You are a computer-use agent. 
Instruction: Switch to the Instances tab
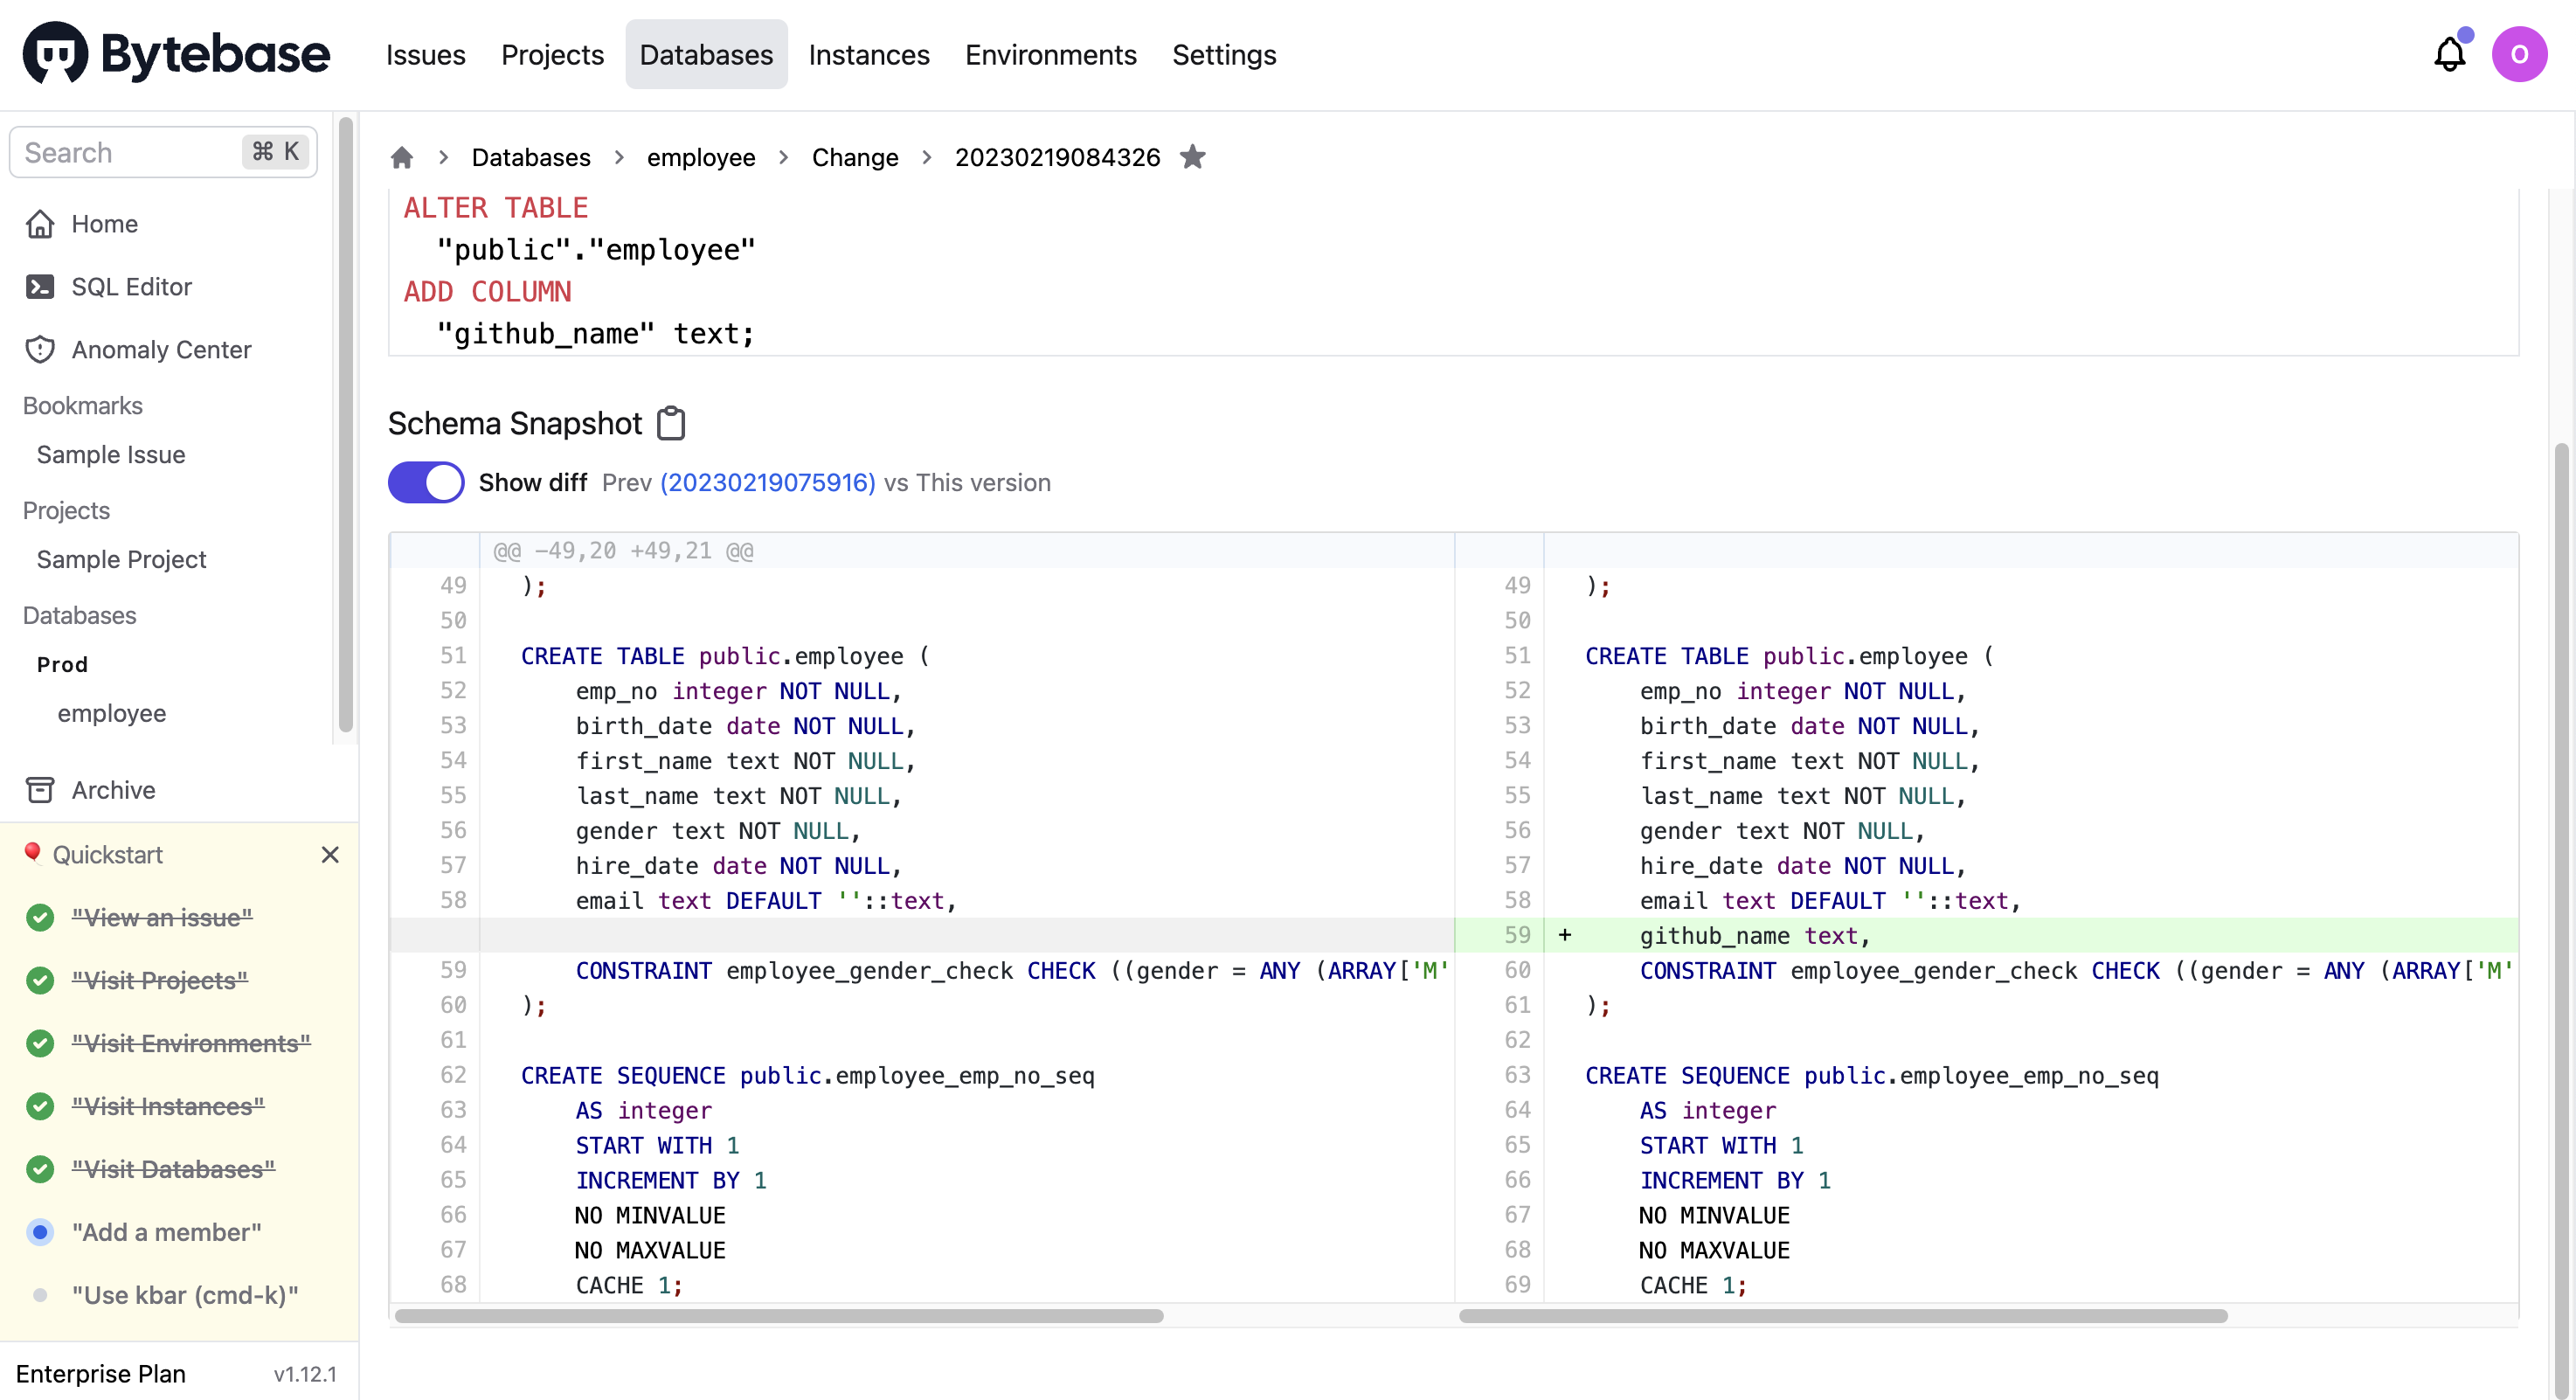[x=868, y=54]
